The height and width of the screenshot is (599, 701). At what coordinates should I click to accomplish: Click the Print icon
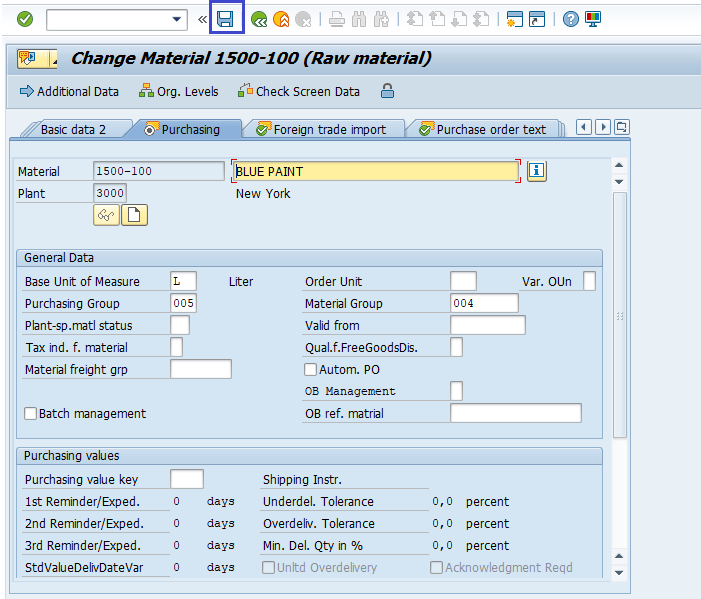point(337,19)
